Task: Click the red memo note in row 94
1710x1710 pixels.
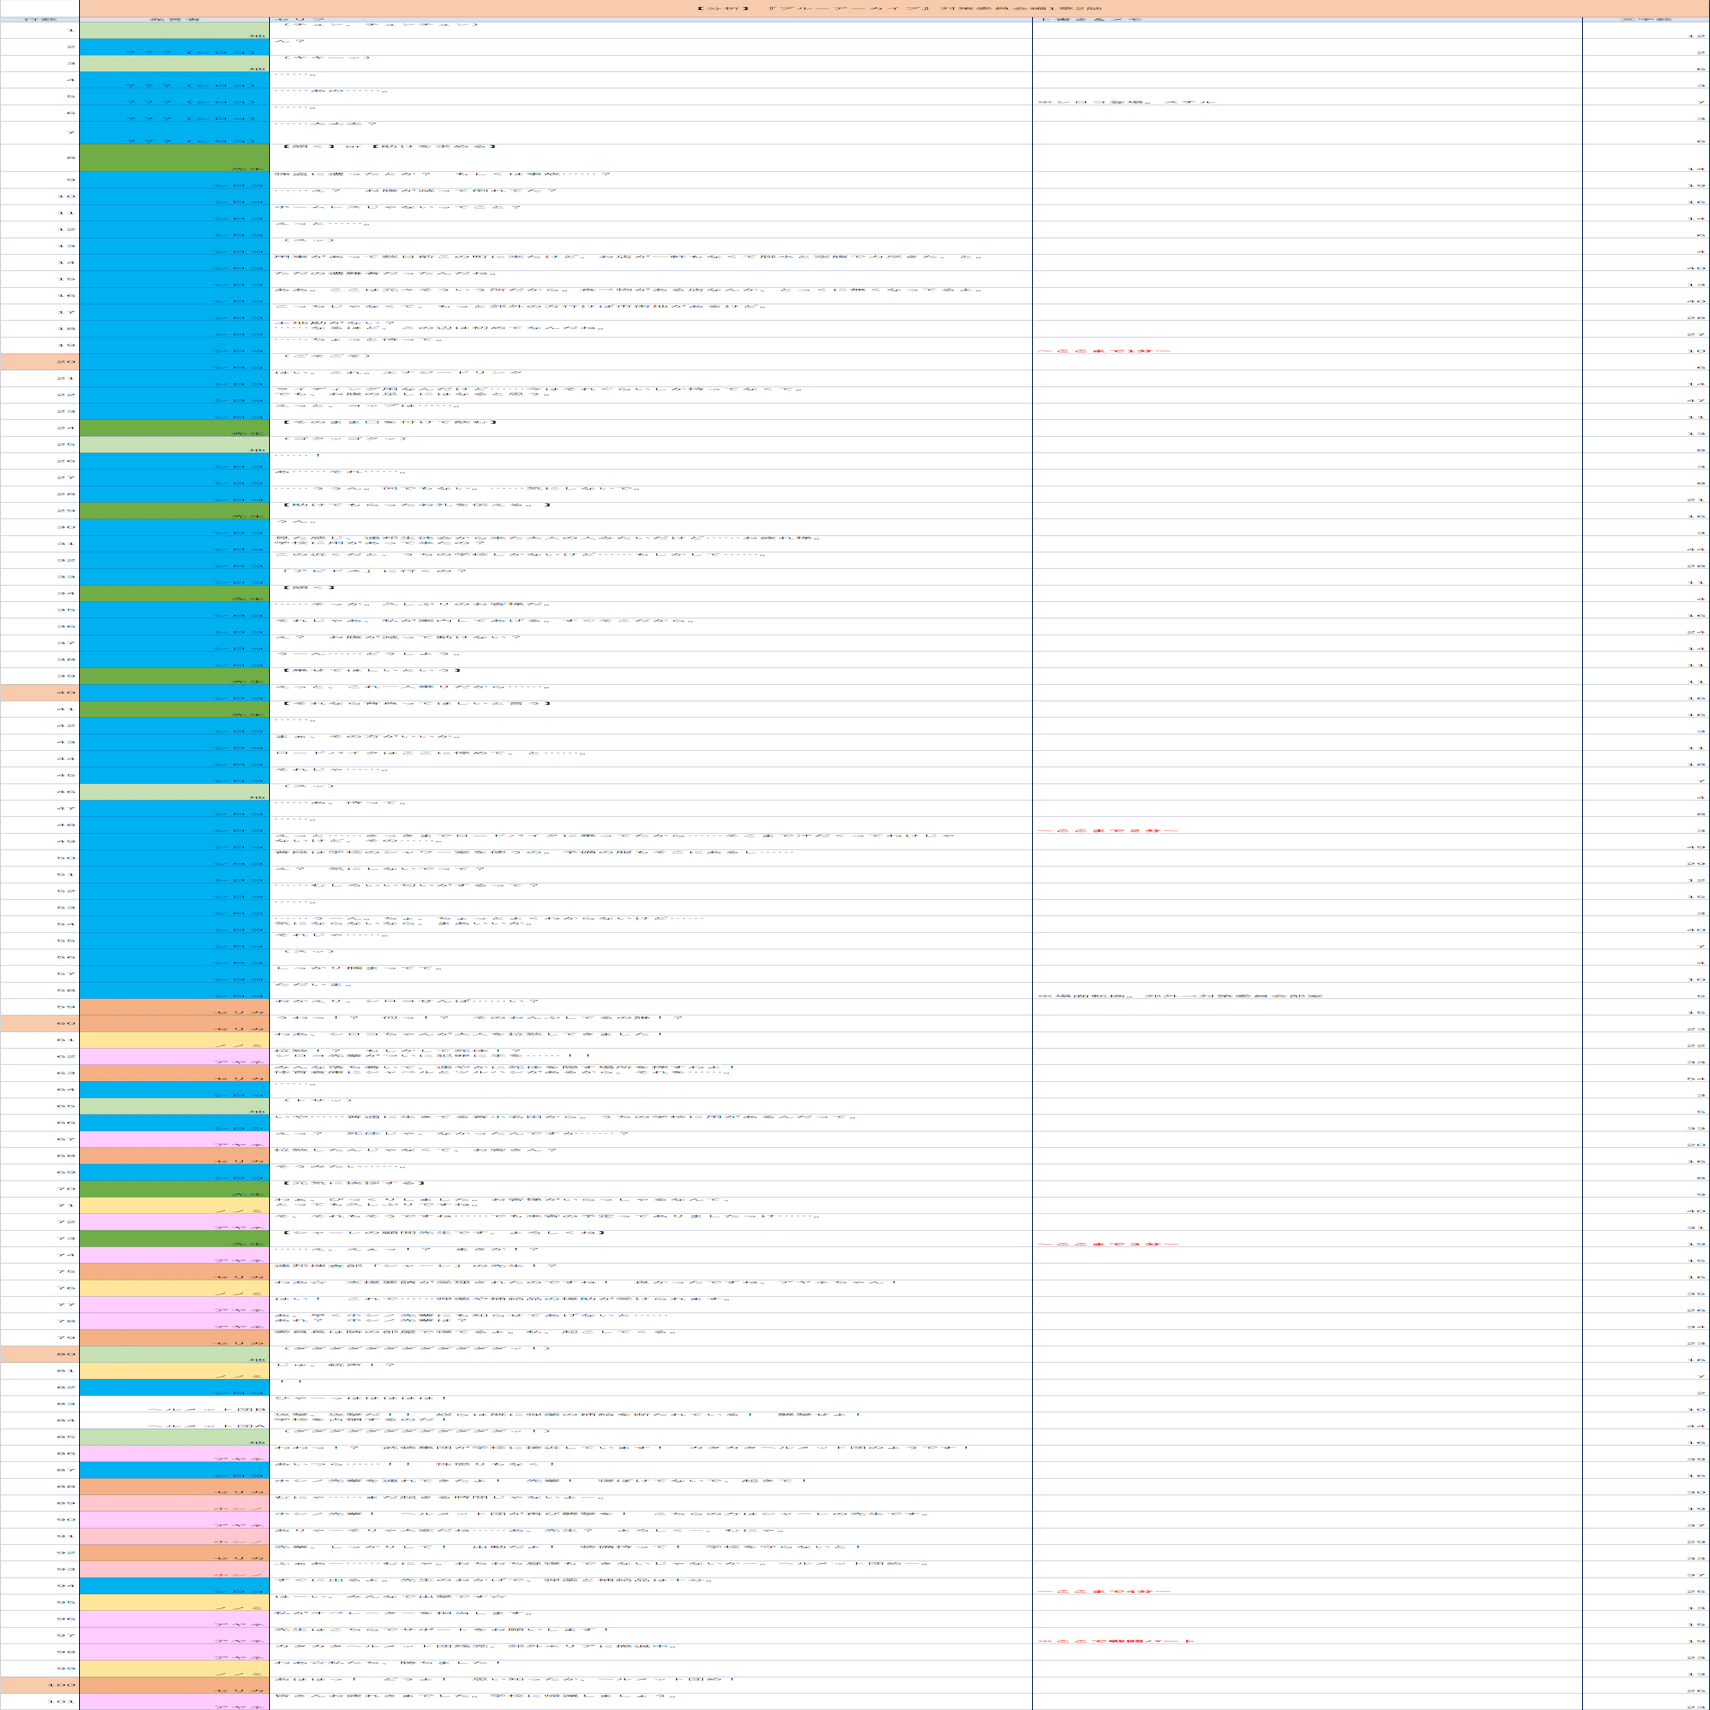Action: [1104, 1591]
